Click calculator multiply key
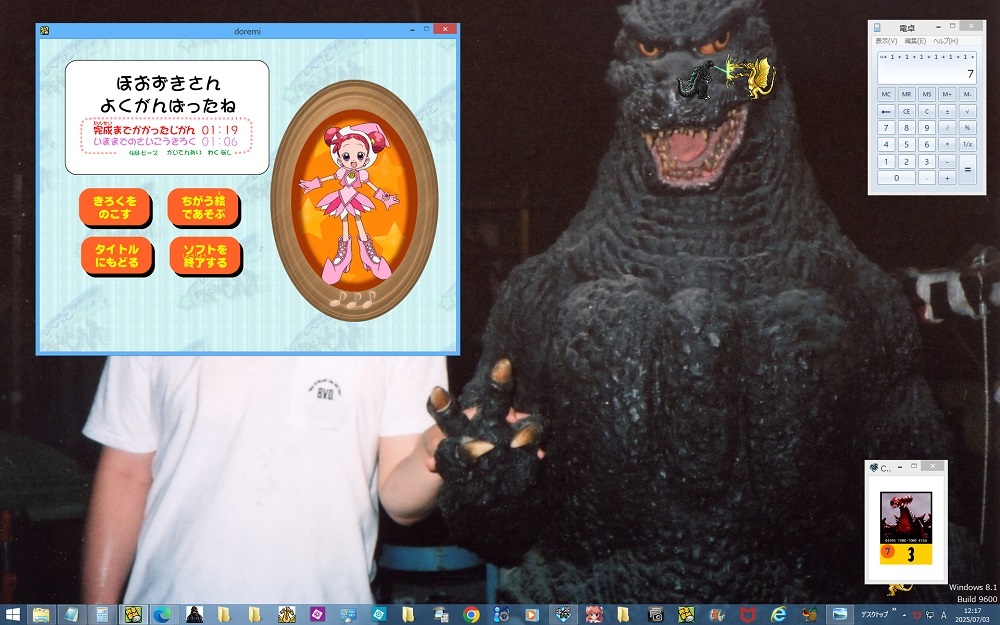 [x=947, y=145]
